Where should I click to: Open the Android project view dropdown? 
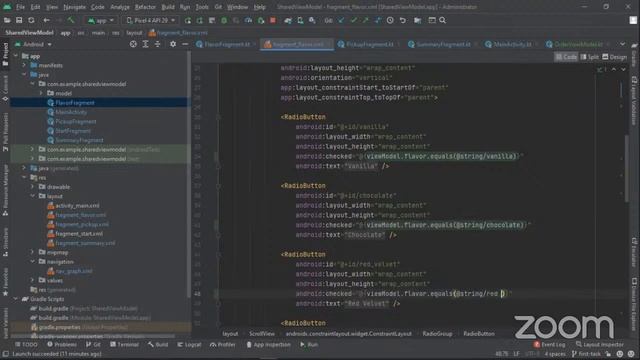click(x=33, y=44)
